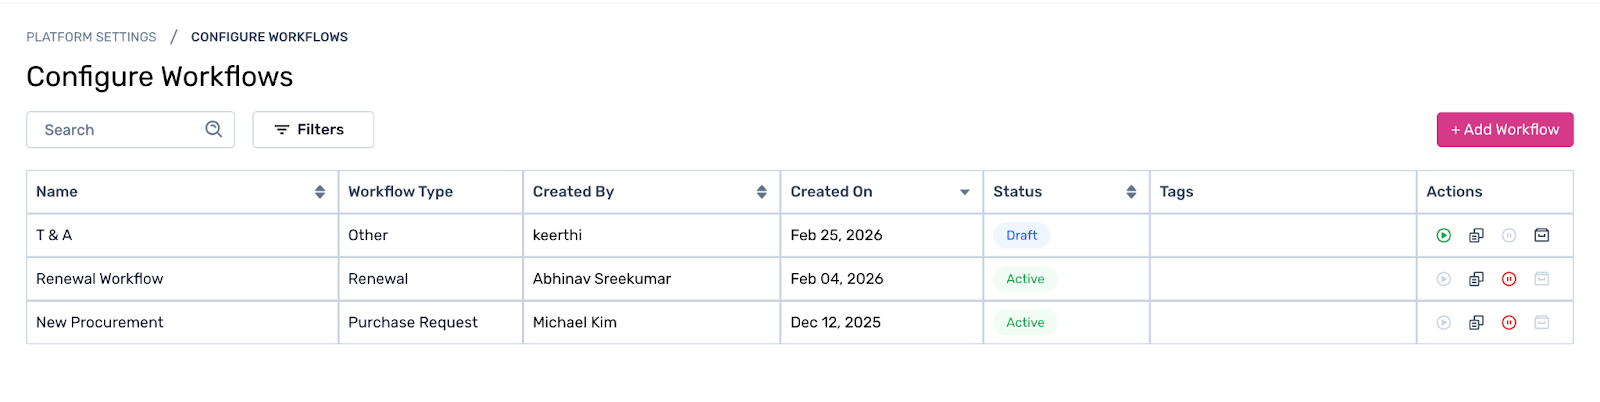Viewport: 1600px width, 402px height.
Task: Archive the T & A workflow
Action: 1542,236
